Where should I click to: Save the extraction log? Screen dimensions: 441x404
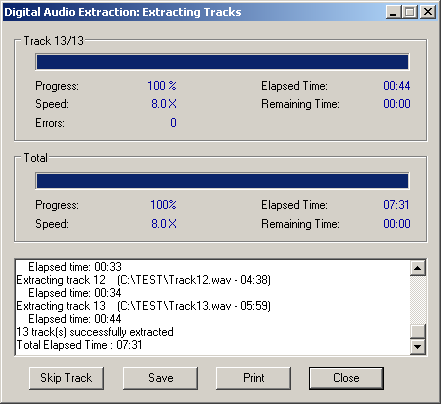(160, 378)
